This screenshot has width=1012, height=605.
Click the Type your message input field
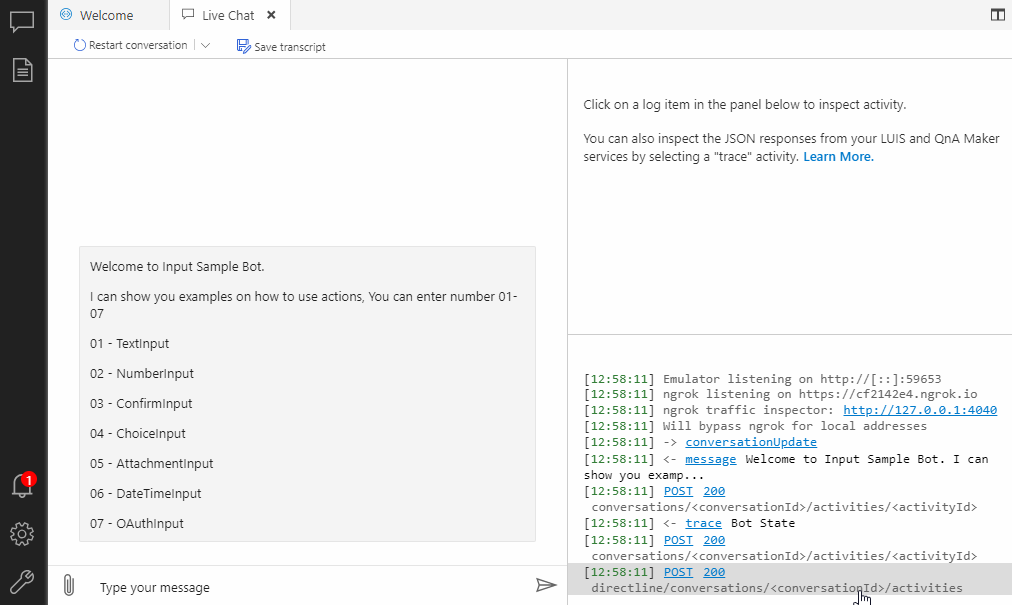click(310, 587)
